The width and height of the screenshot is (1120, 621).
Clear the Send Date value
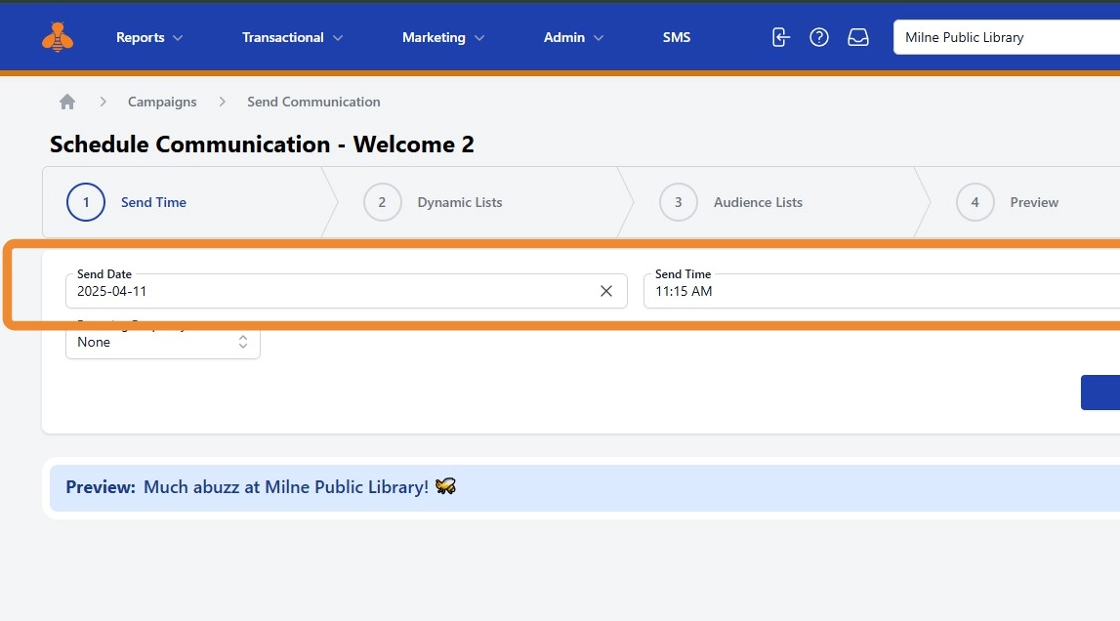(x=606, y=291)
